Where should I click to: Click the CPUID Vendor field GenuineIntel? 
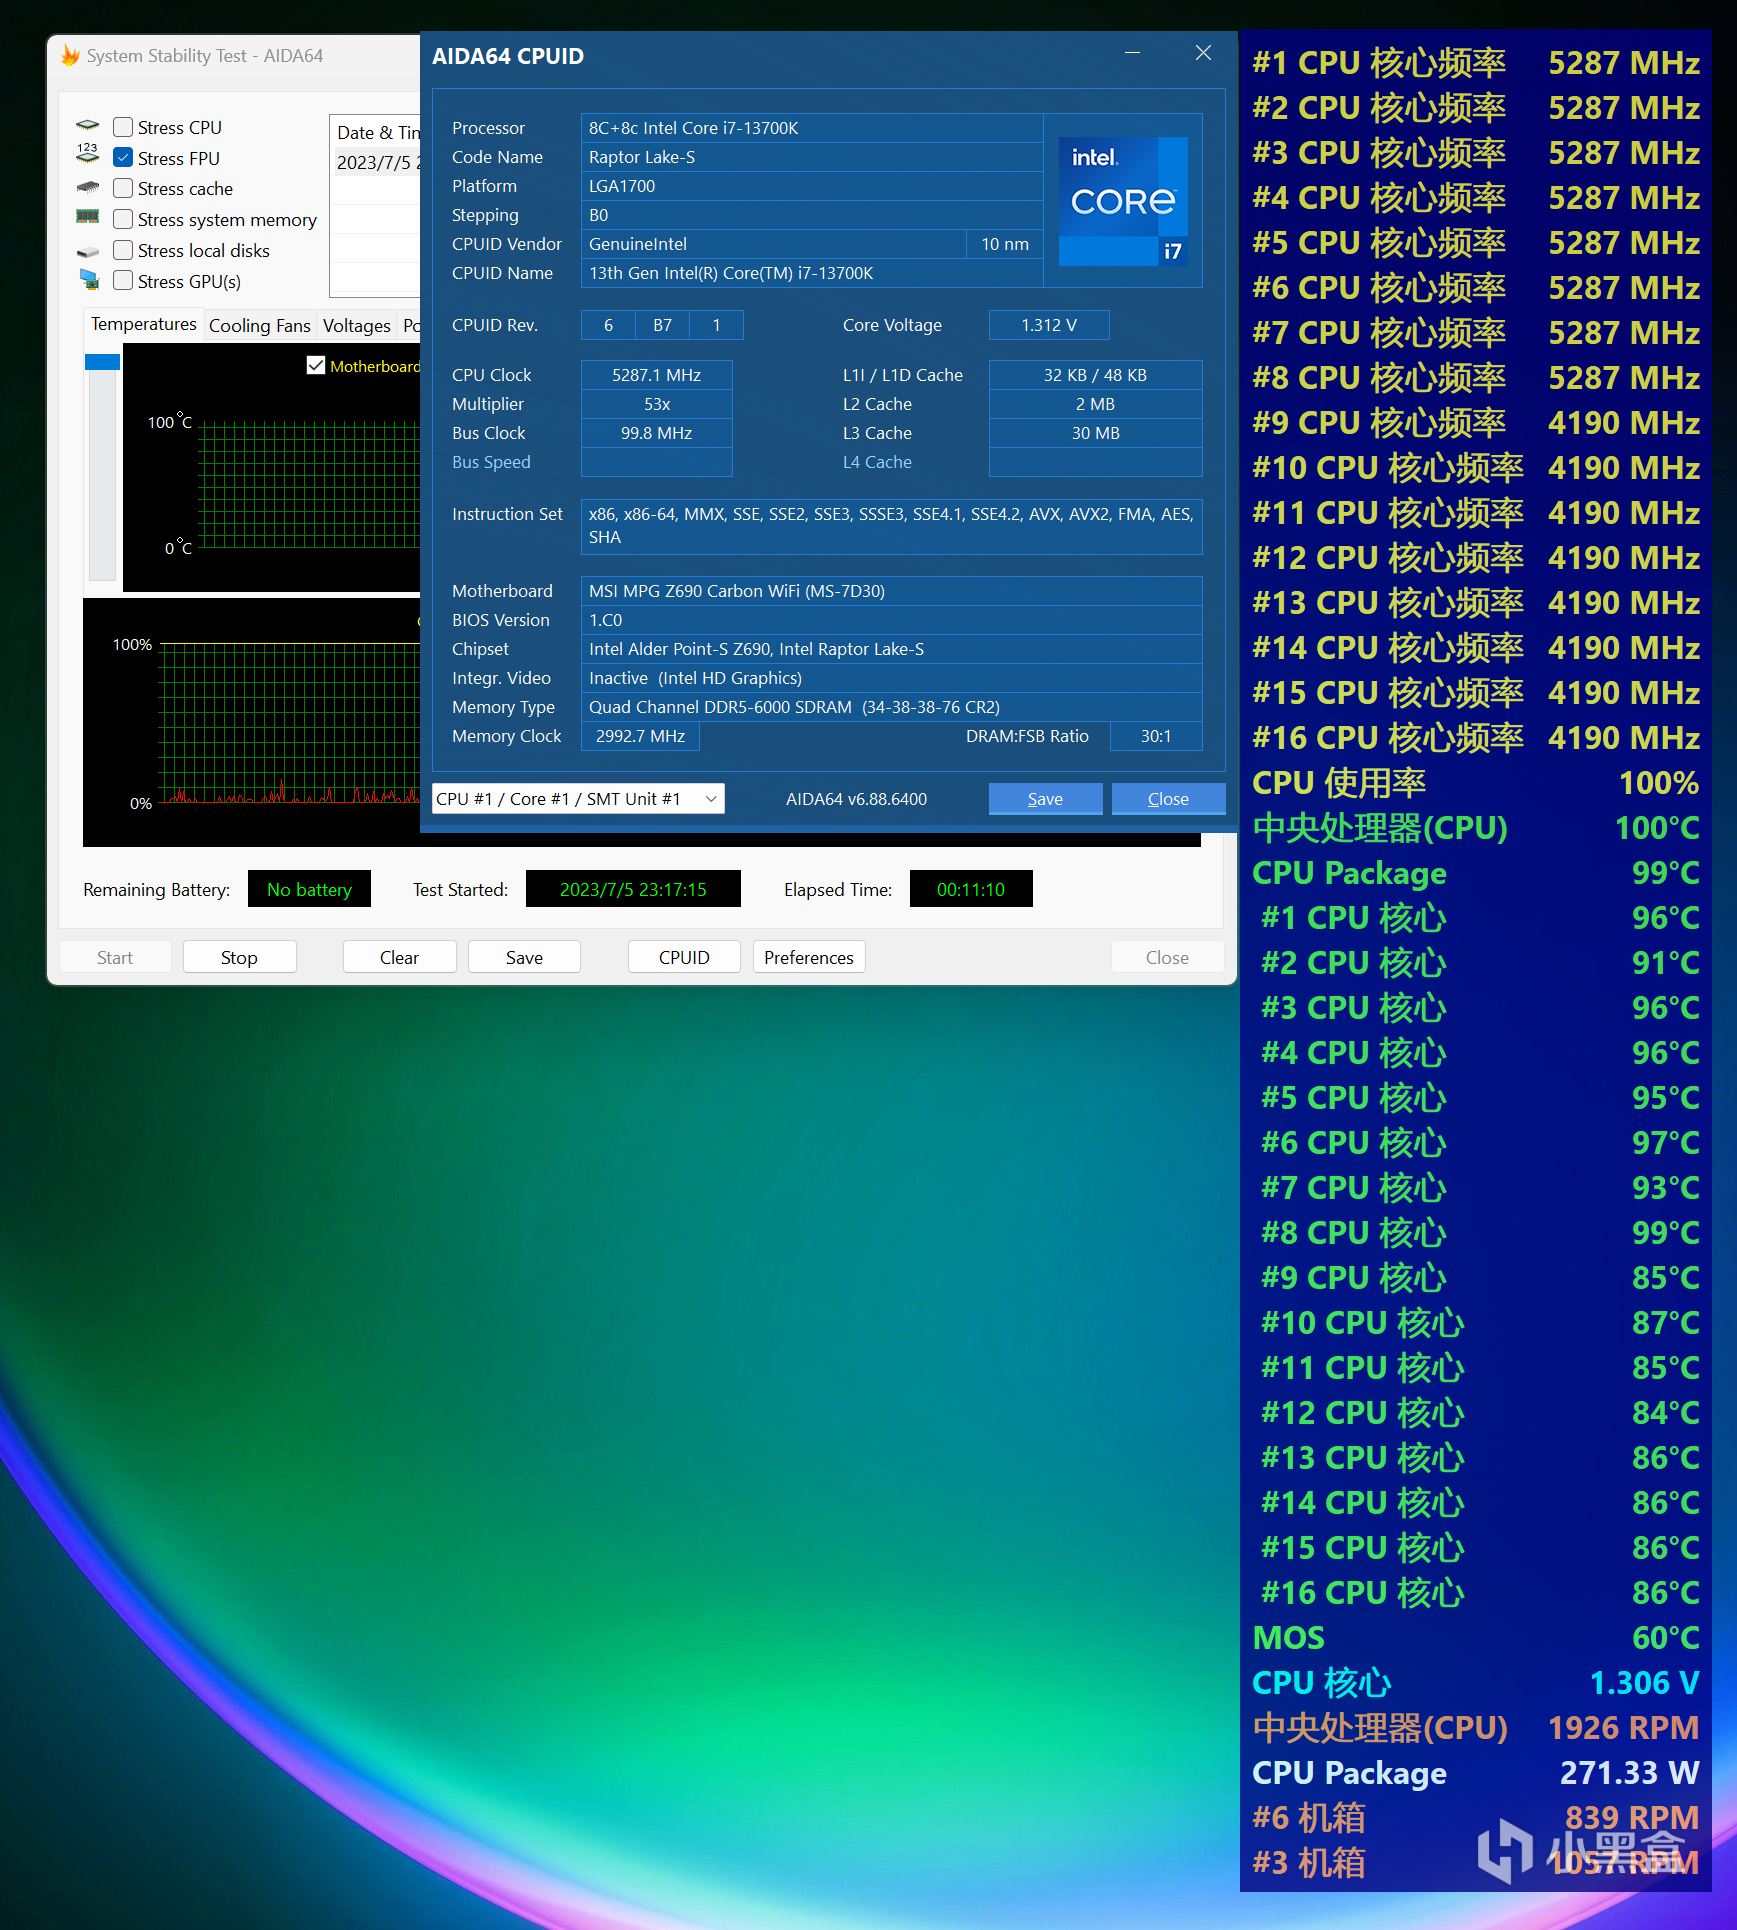click(x=773, y=244)
